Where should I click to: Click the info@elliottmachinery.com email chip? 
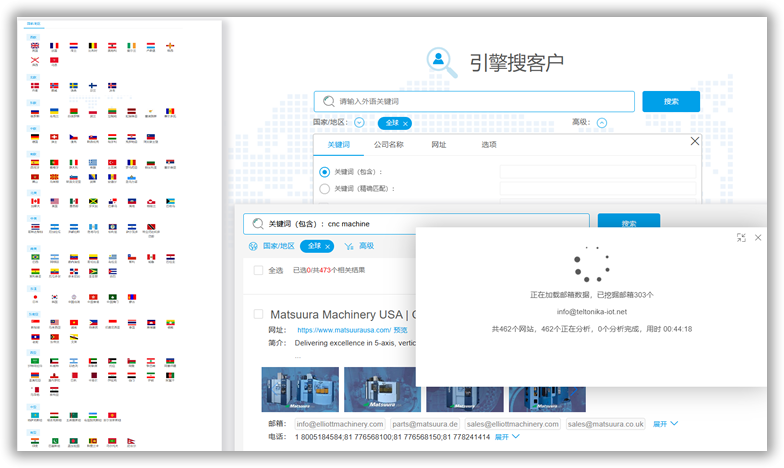coord(340,424)
